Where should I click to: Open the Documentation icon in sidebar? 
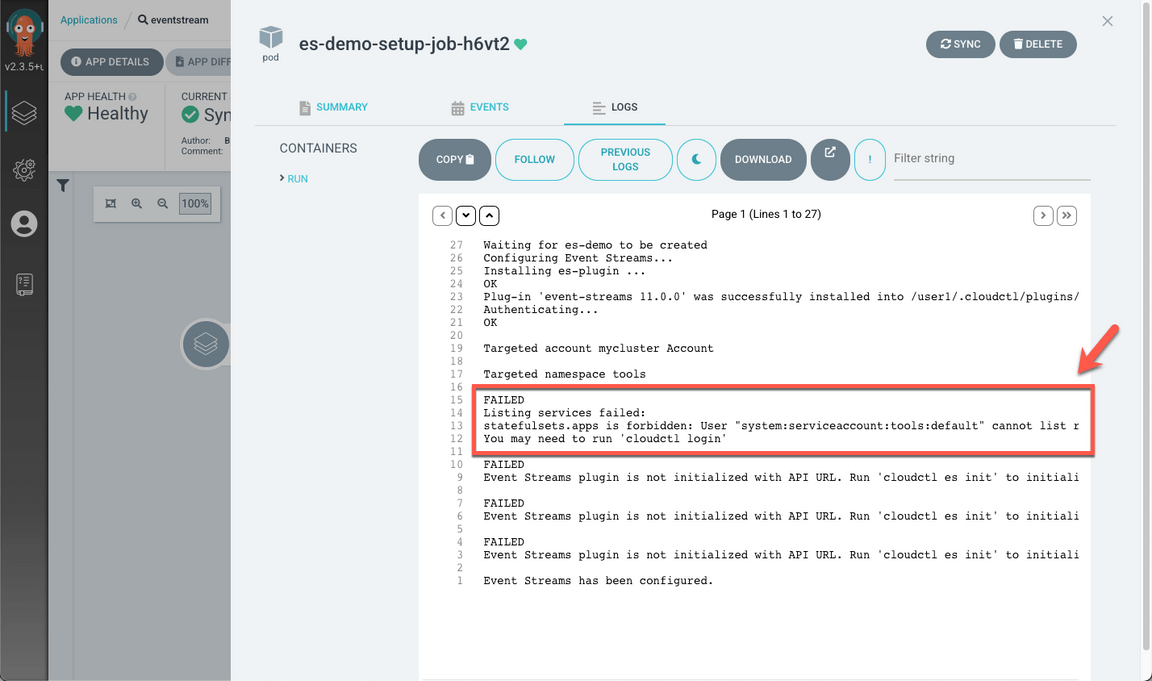click(24, 284)
